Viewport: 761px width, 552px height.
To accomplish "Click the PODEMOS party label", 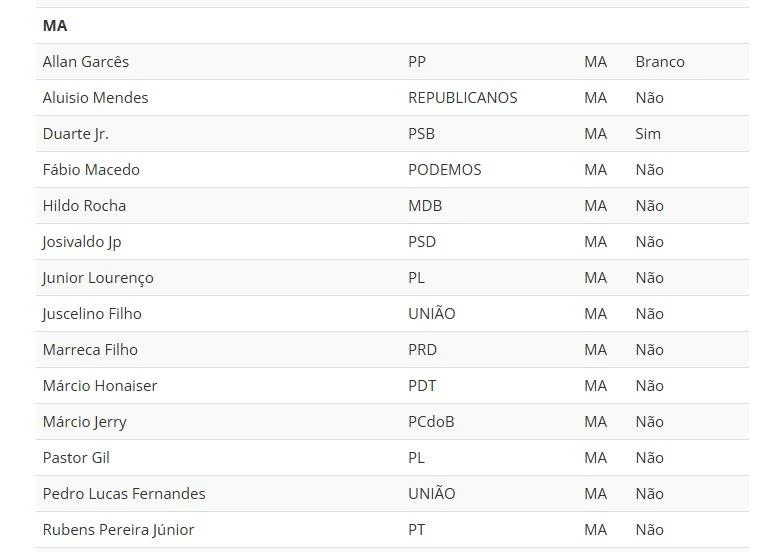I will point(445,170).
